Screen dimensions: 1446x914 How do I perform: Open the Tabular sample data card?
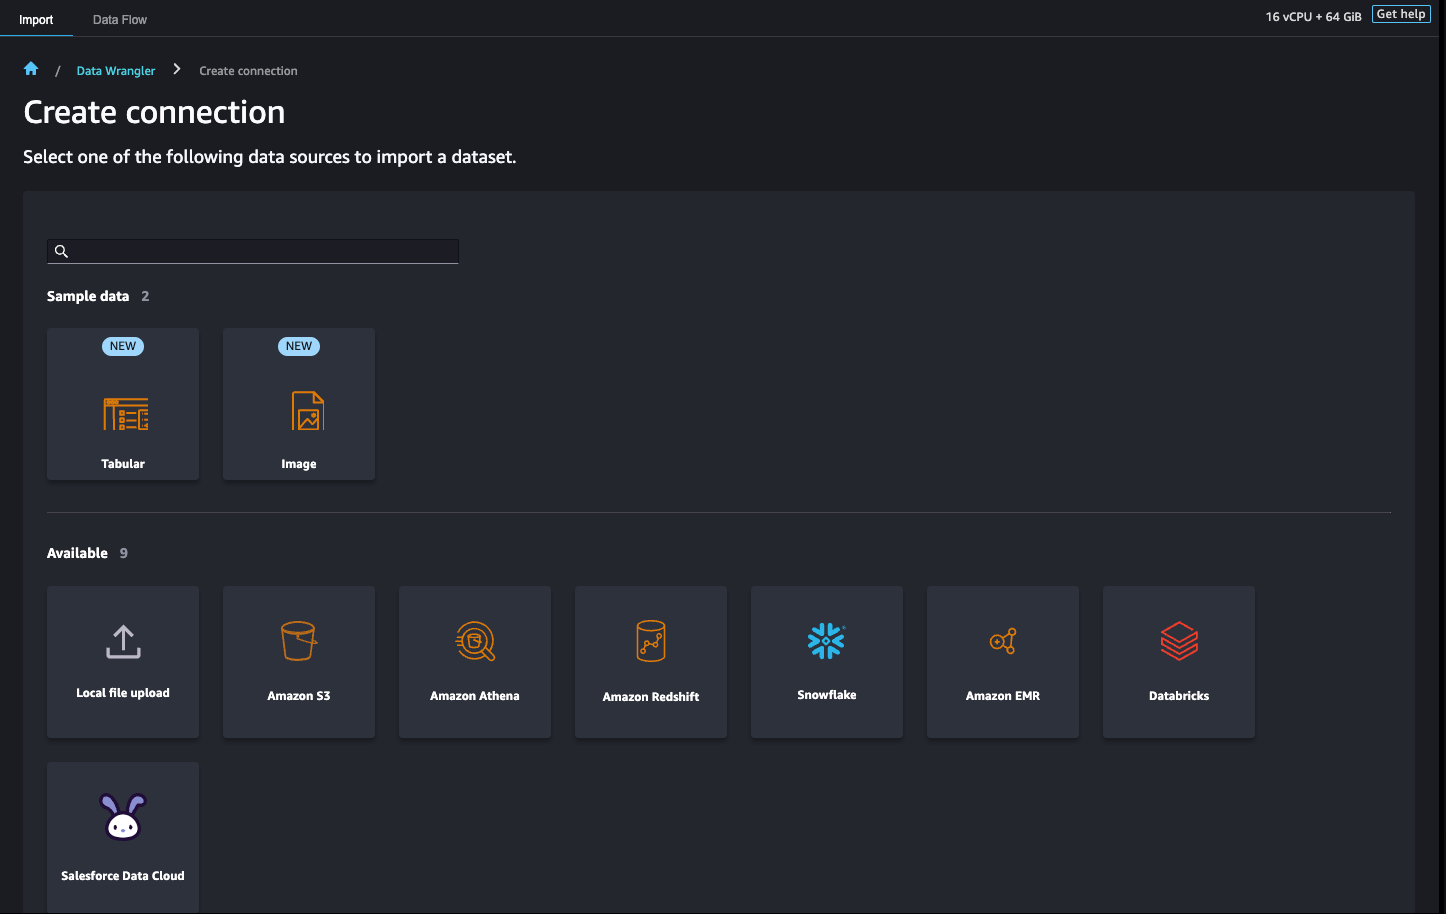123,404
